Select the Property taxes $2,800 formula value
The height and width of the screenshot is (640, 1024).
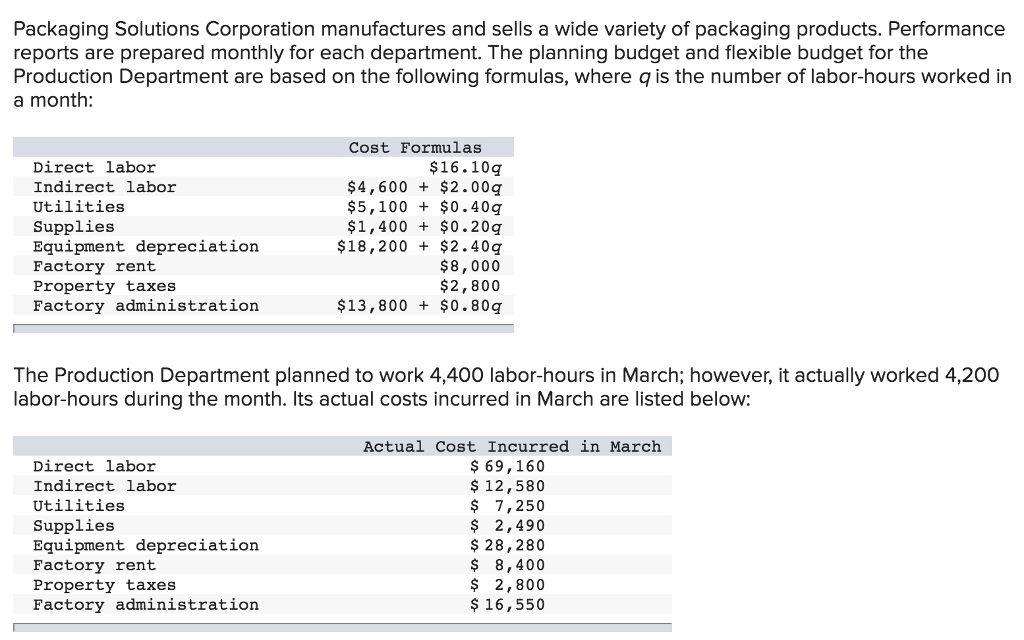pos(470,285)
